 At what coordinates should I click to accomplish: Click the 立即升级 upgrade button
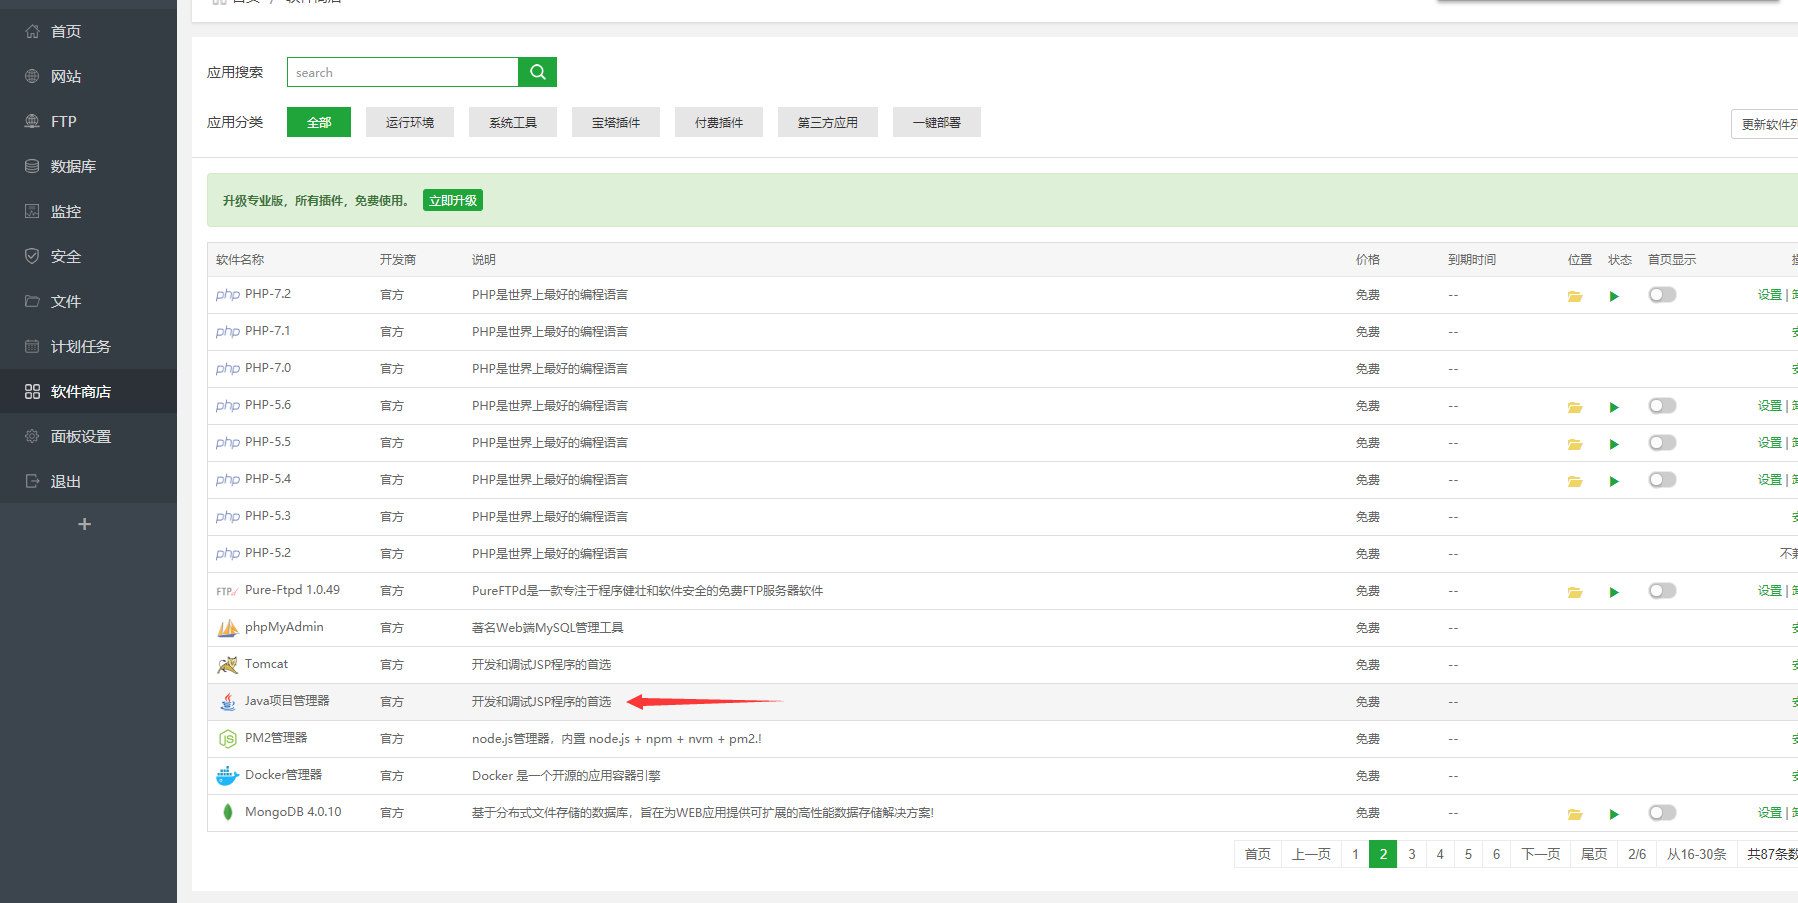(453, 200)
